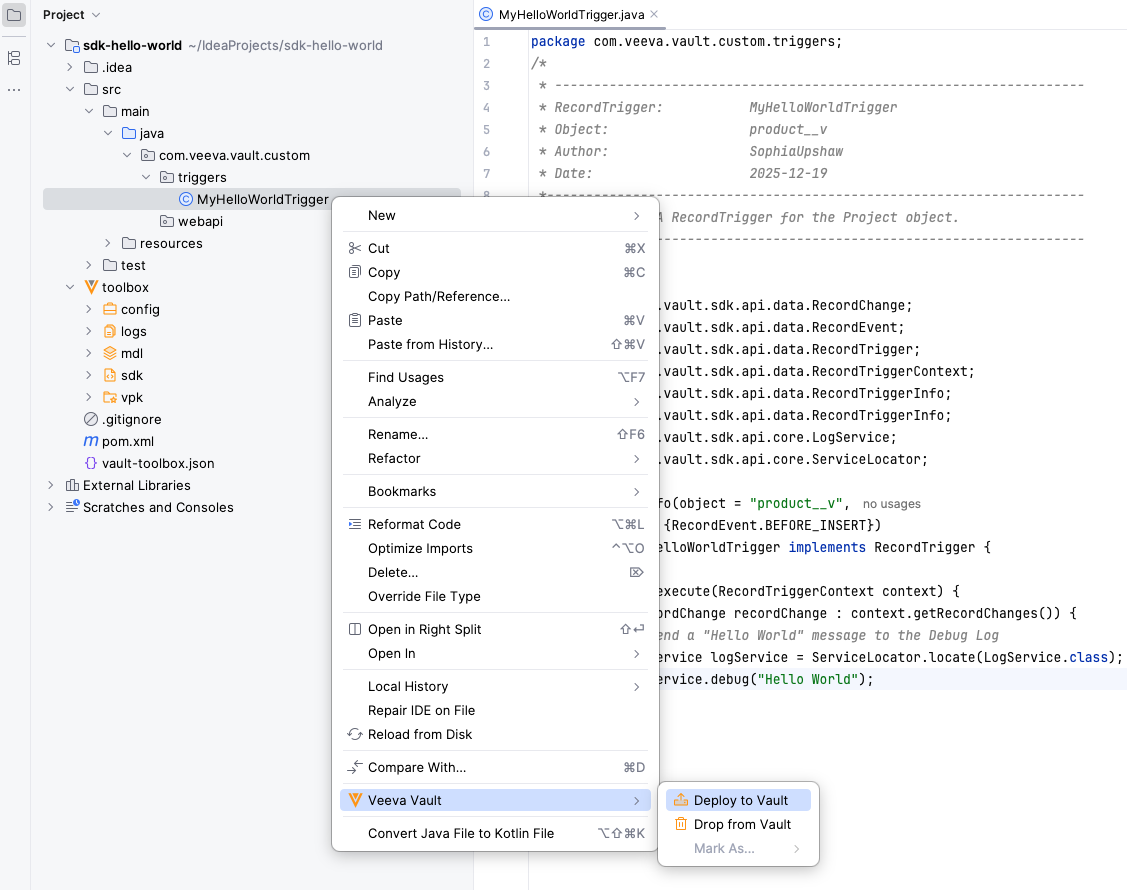Select pom.xml in project tree
This screenshot has width=1127, height=890.
[127, 441]
